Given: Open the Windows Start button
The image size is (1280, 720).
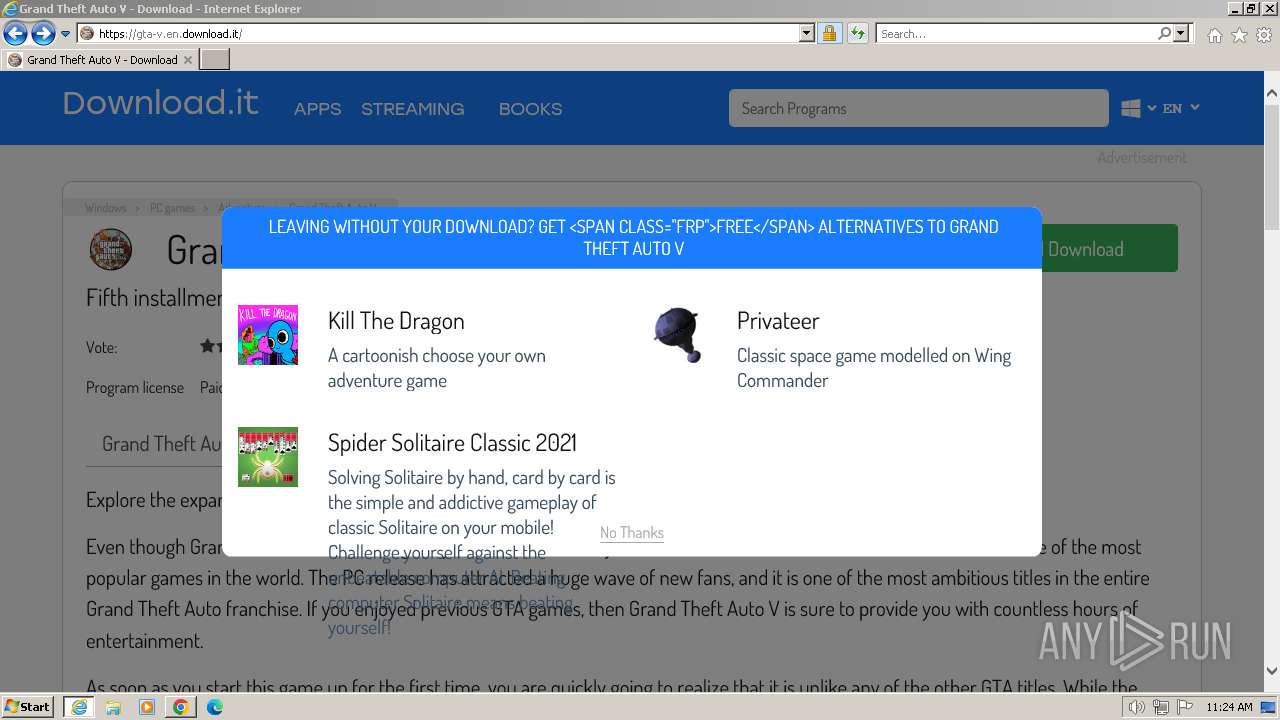Looking at the screenshot, I should pos(28,707).
